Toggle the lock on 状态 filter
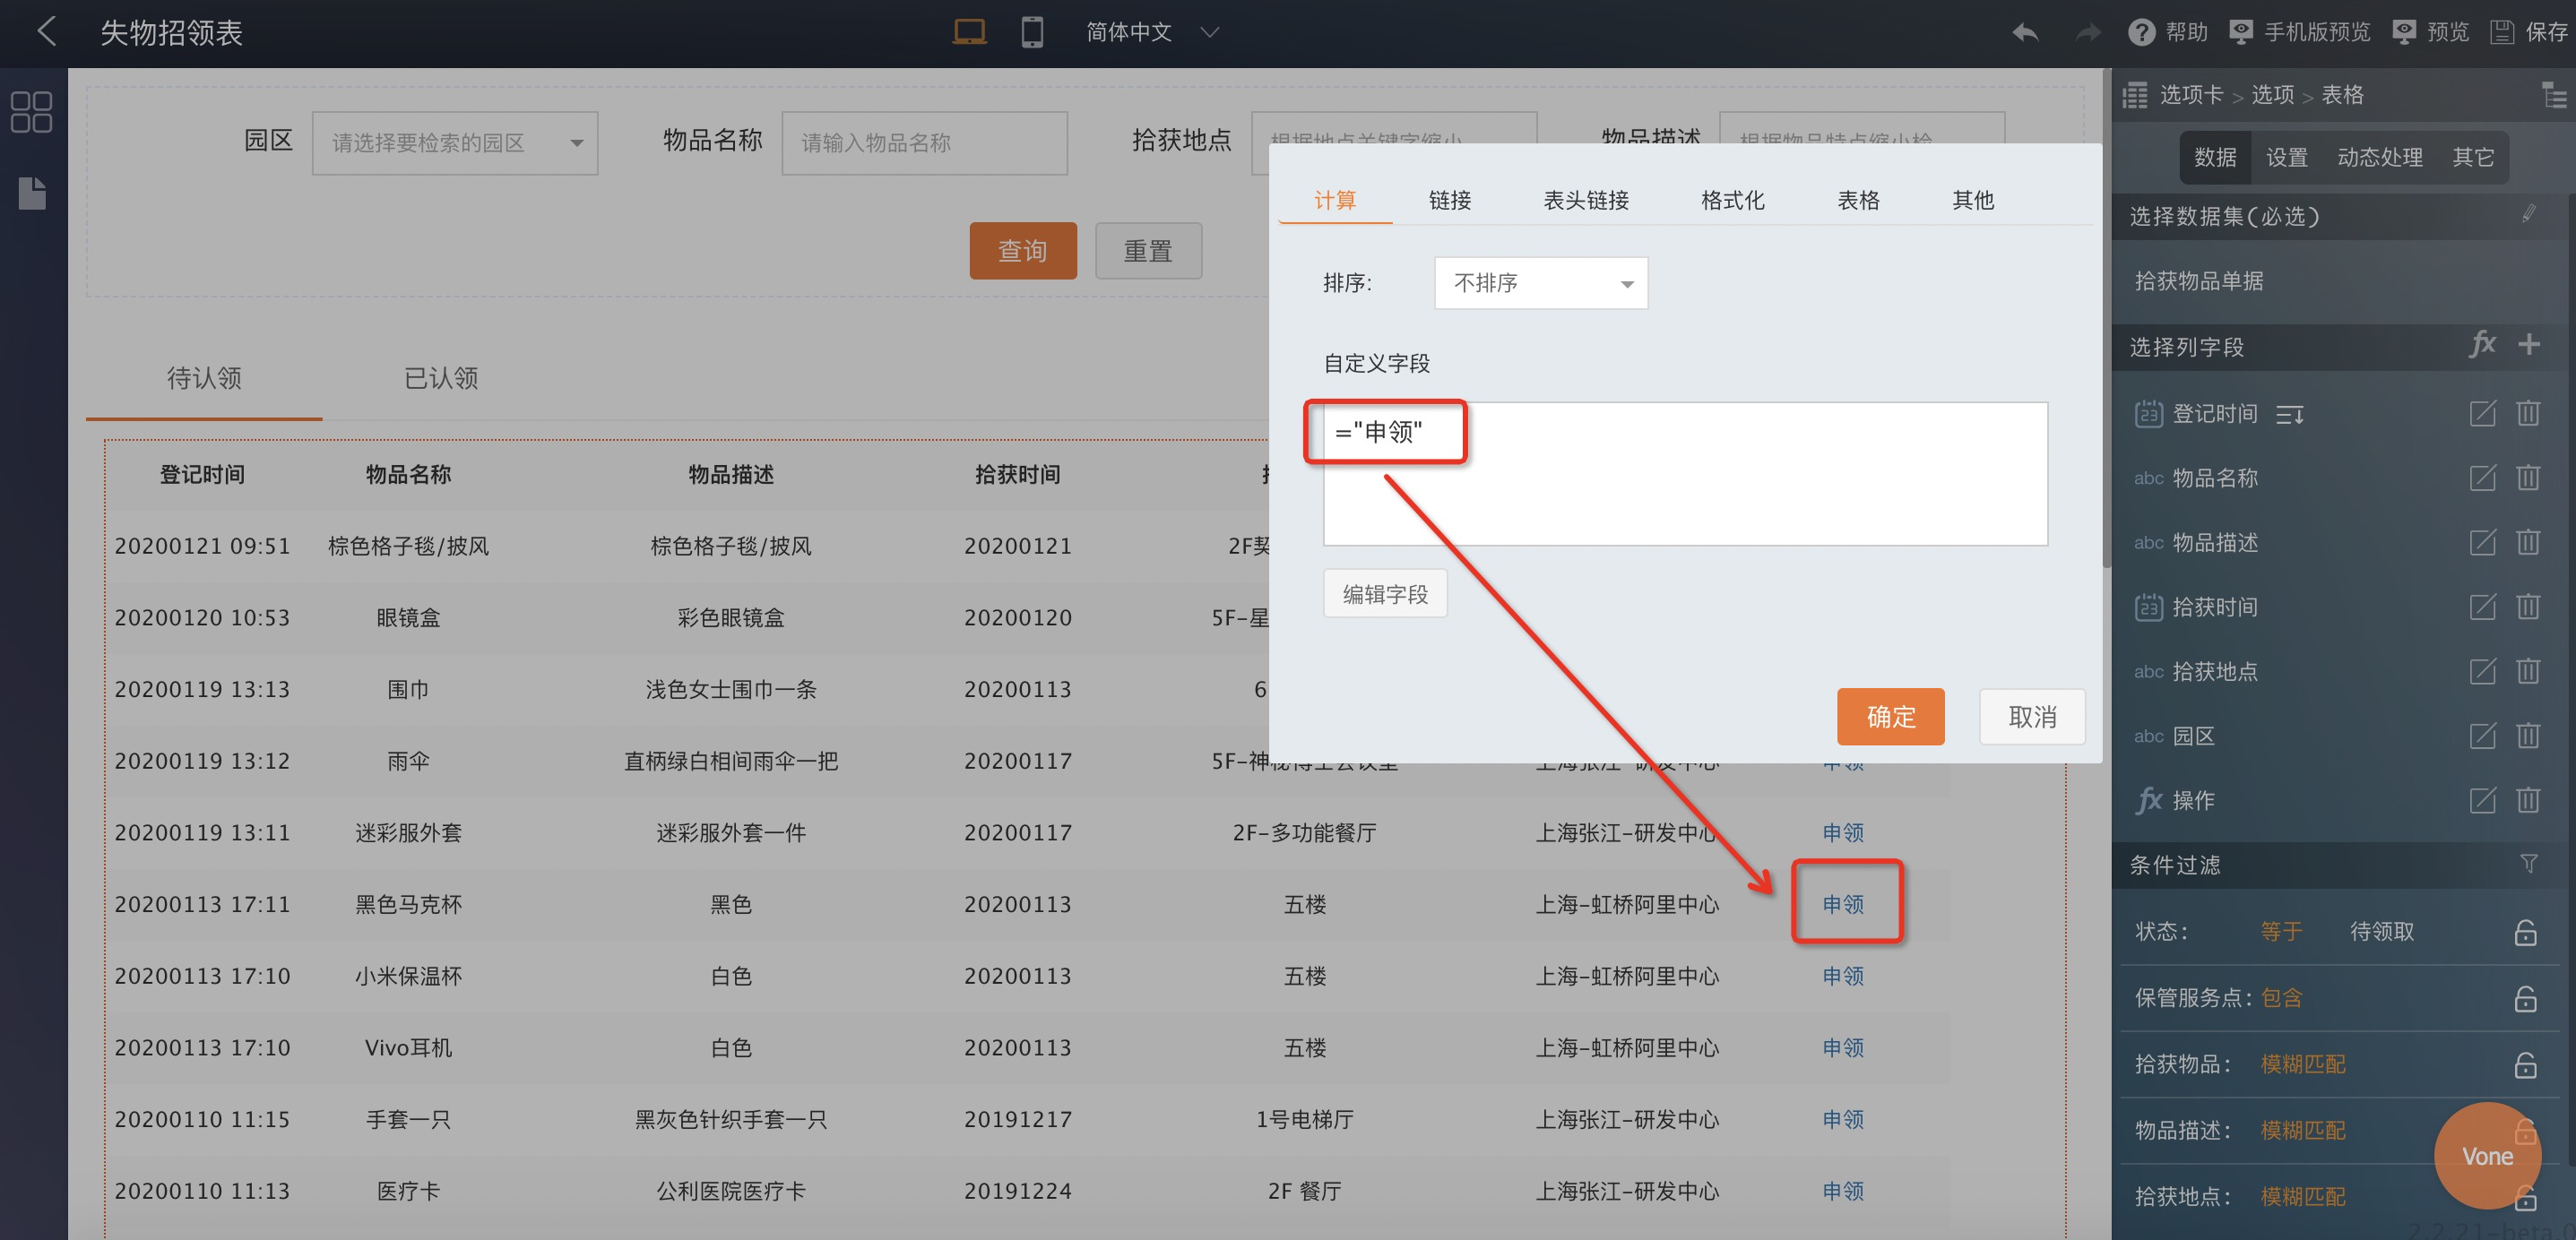The image size is (2576, 1240). (x=2525, y=932)
